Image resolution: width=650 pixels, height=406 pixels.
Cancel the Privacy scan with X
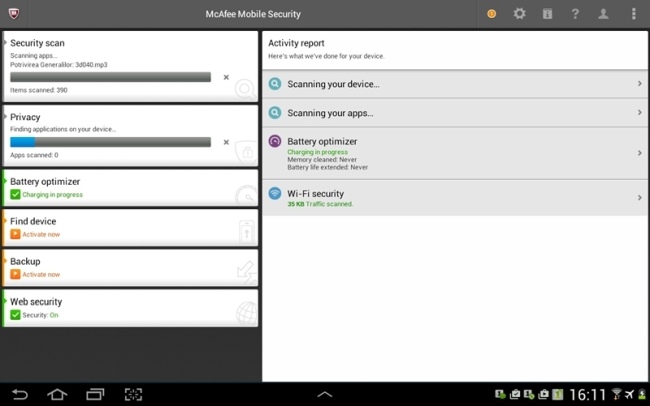click(226, 142)
